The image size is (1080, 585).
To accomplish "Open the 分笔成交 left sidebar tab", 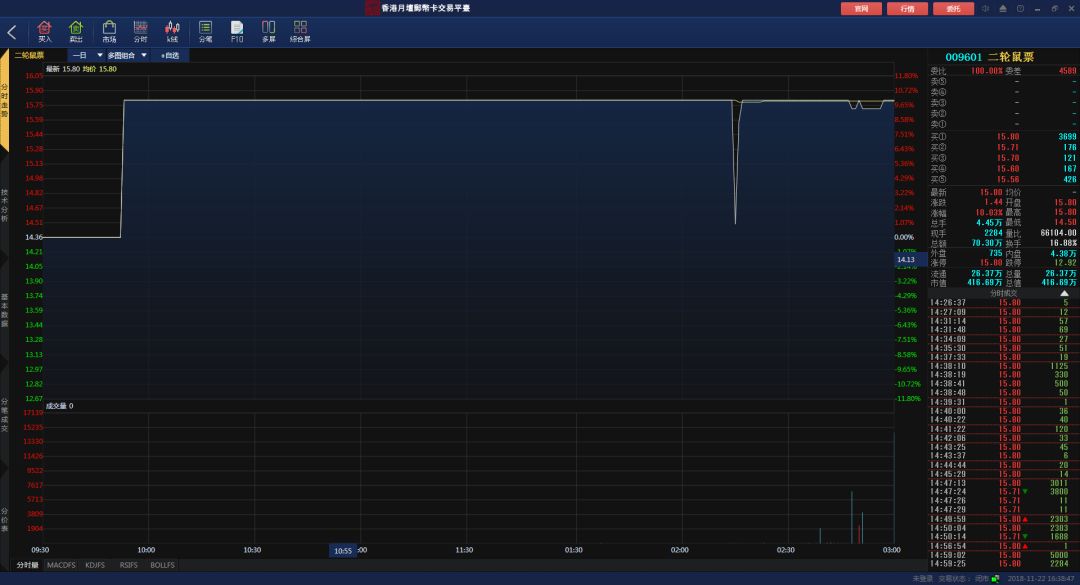I will pos(4,415).
